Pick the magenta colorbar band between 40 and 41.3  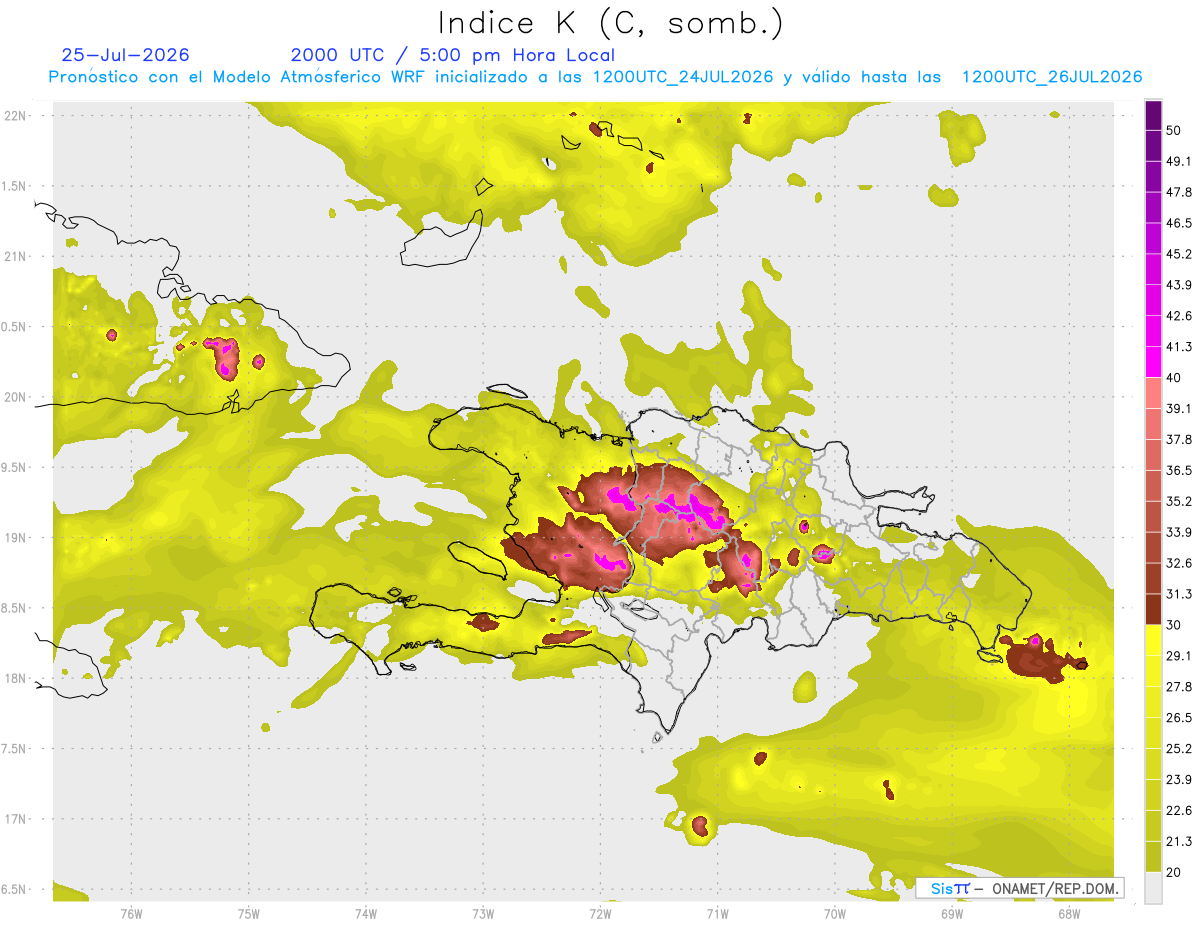pos(1153,363)
